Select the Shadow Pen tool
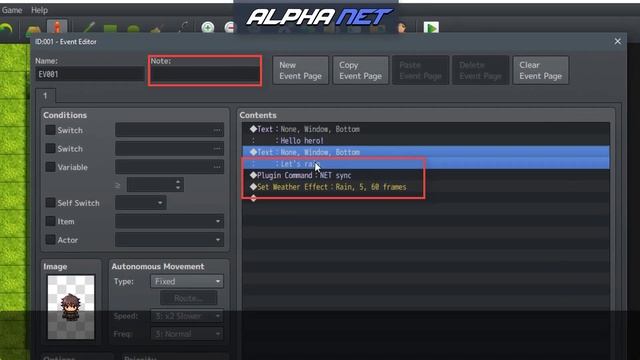The image size is (640, 360). pyautogui.click(x=183, y=28)
